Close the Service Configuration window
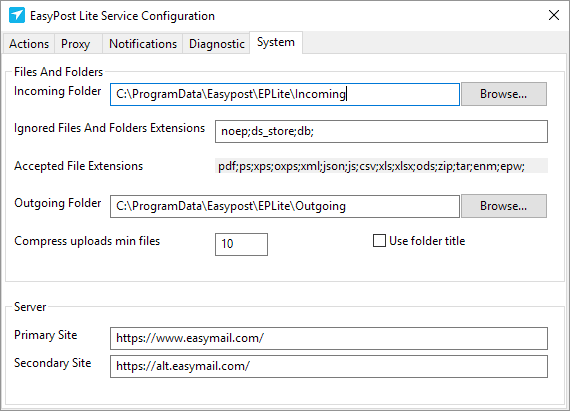 click(x=554, y=15)
